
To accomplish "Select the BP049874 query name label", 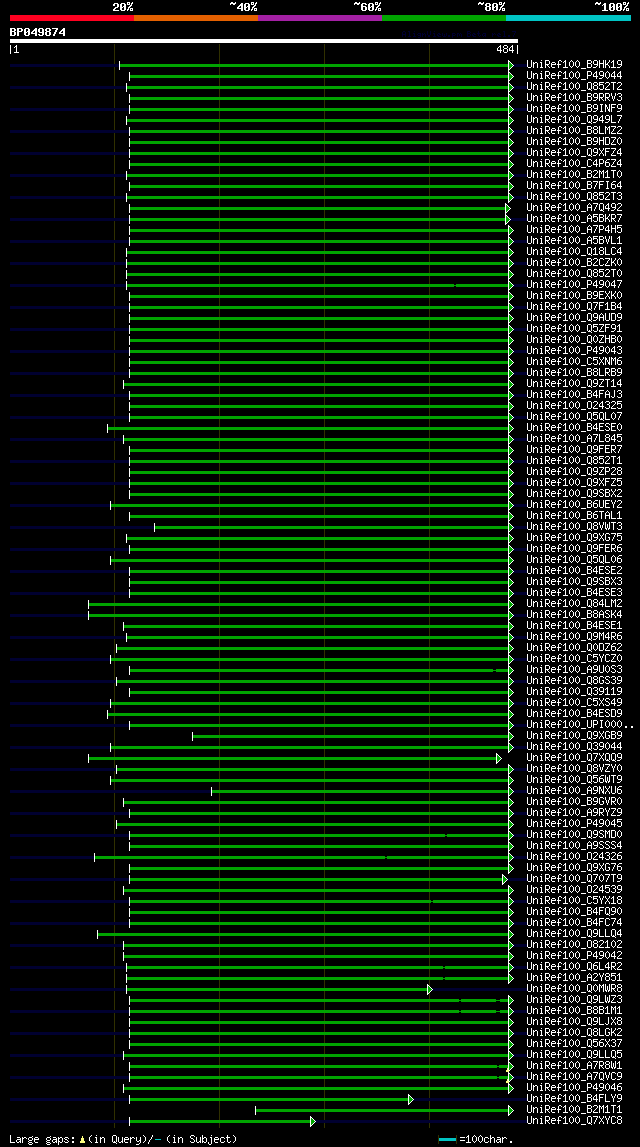I will click(x=37, y=32).
